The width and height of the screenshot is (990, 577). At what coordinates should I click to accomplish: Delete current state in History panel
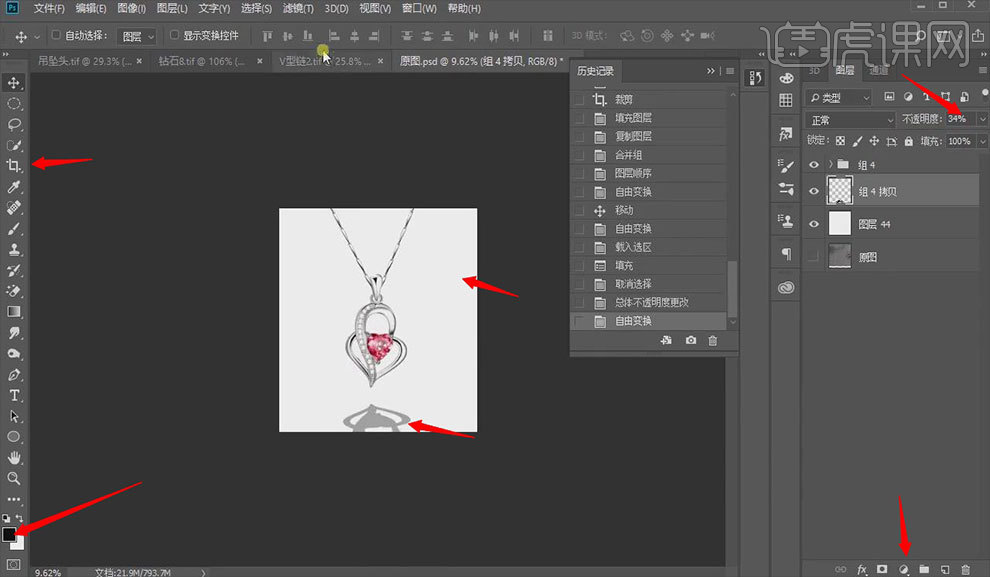713,341
